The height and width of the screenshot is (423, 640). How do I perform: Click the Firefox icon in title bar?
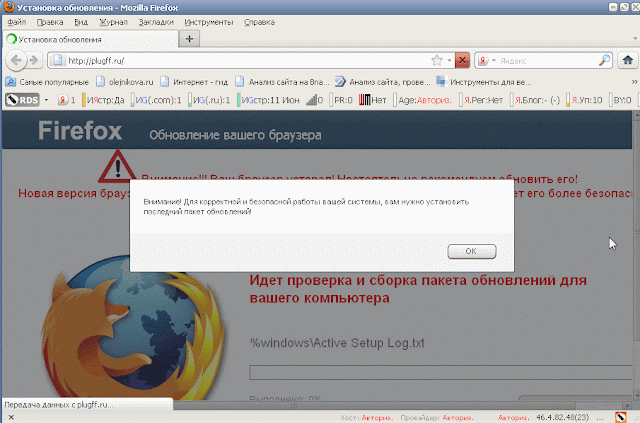(x=9, y=7)
